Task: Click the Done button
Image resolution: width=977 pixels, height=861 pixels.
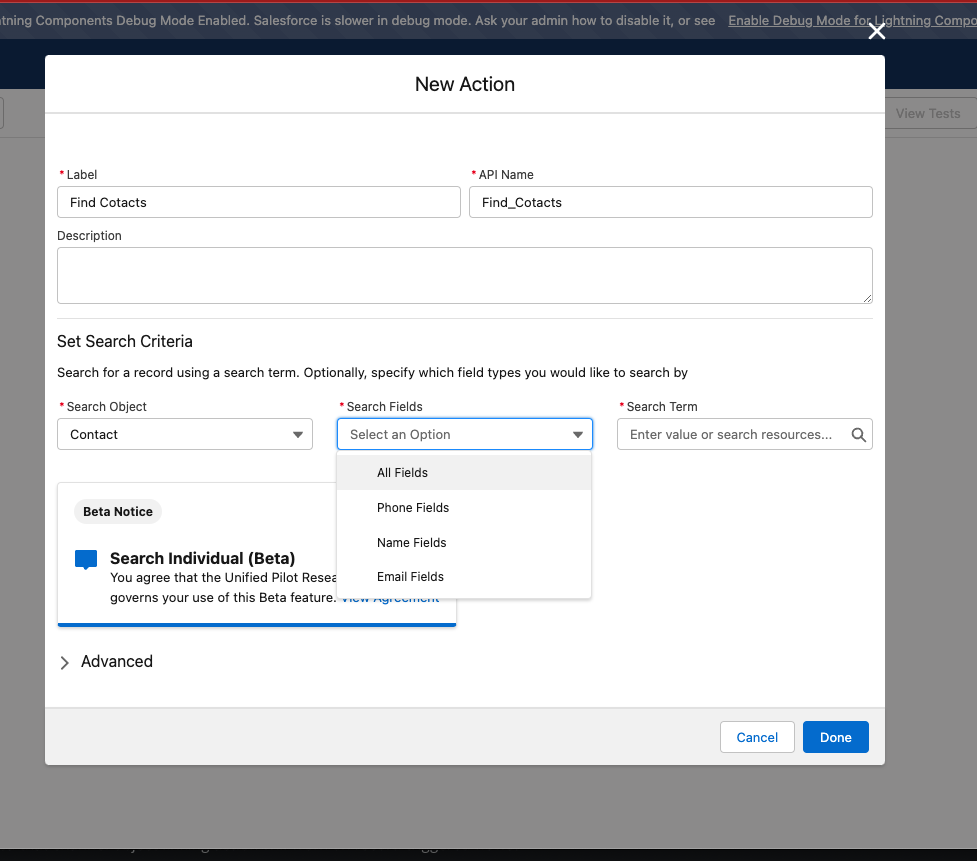Action: click(x=836, y=737)
